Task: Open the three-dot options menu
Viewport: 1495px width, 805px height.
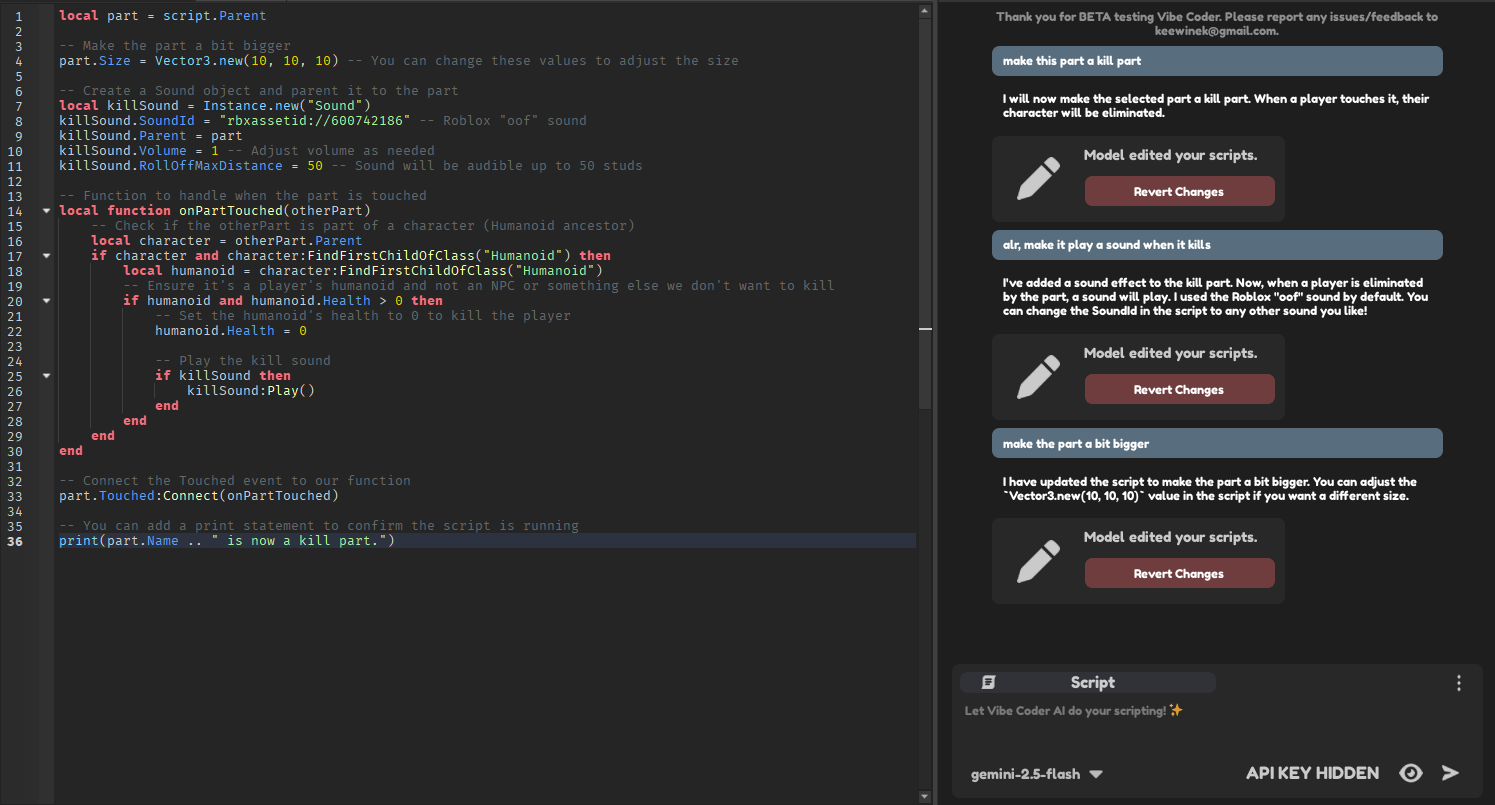Action: tap(1458, 683)
